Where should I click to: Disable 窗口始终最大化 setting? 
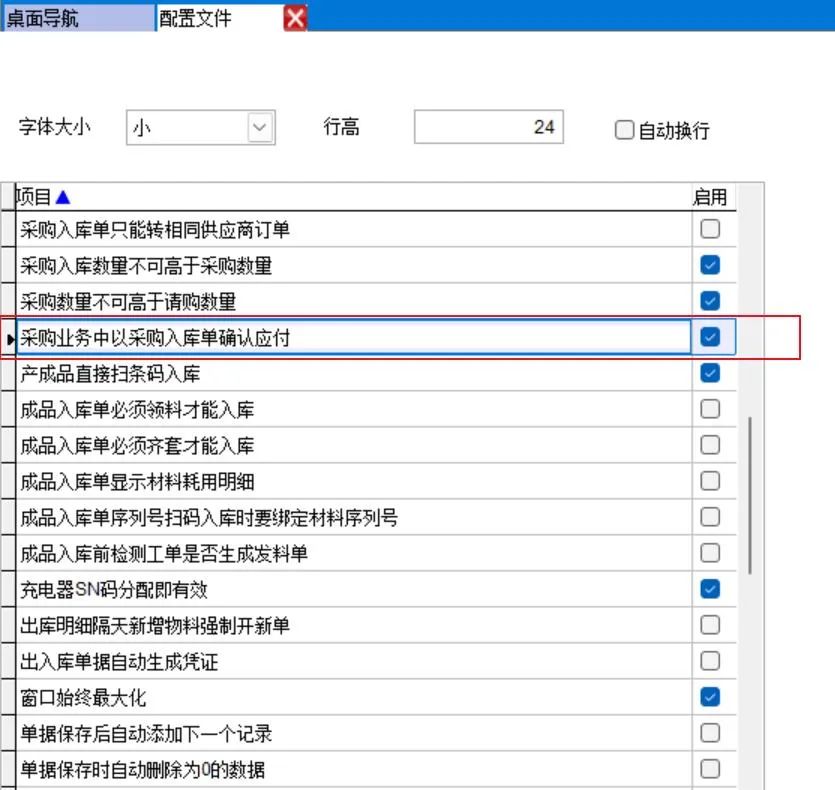[x=710, y=697]
